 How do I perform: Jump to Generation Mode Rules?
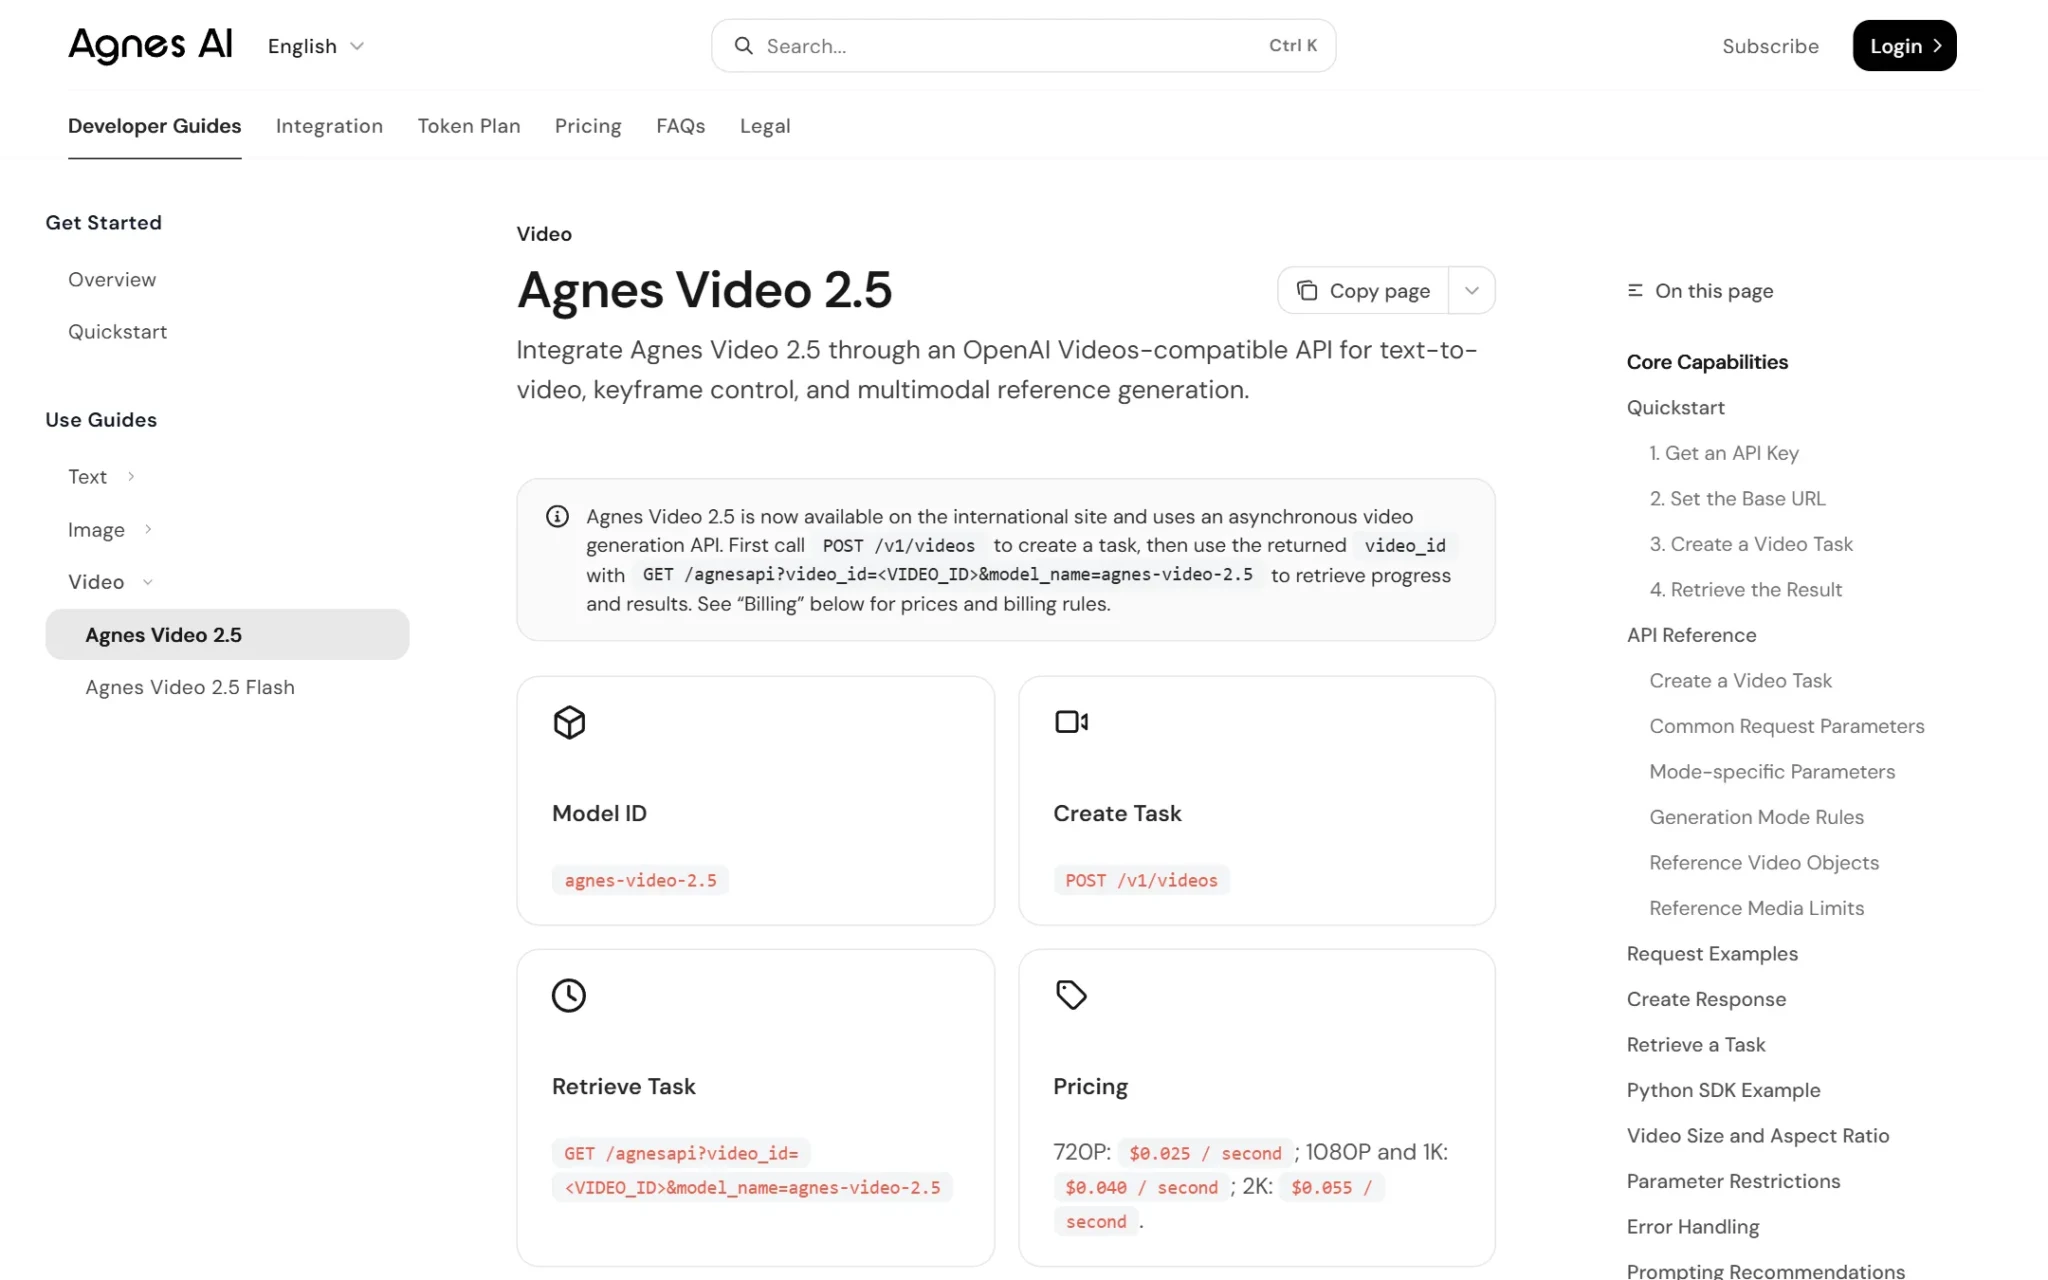(x=1757, y=817)
